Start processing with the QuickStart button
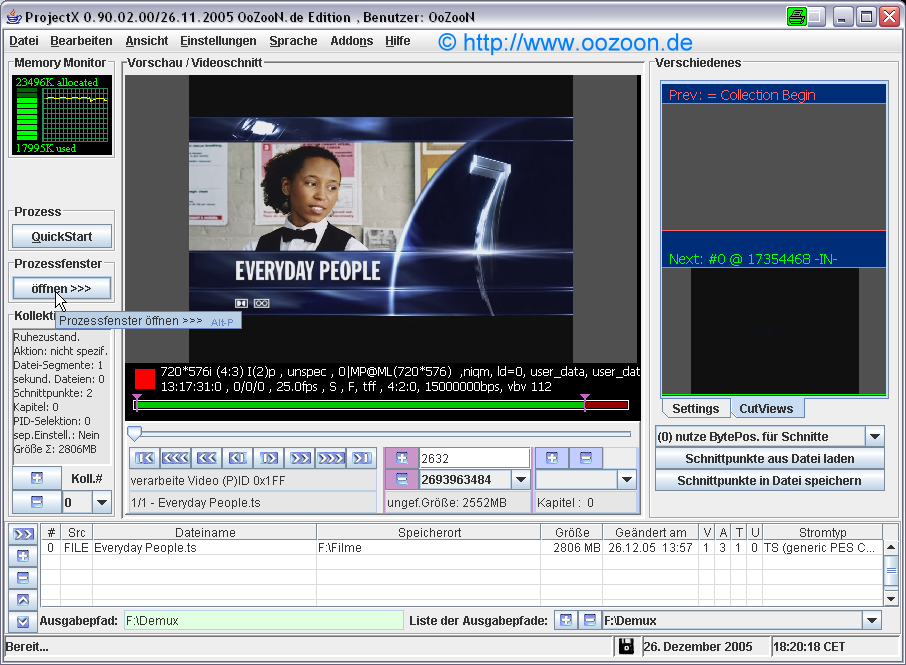This screenshot has height=665, width=906. [x=62, y=237]
